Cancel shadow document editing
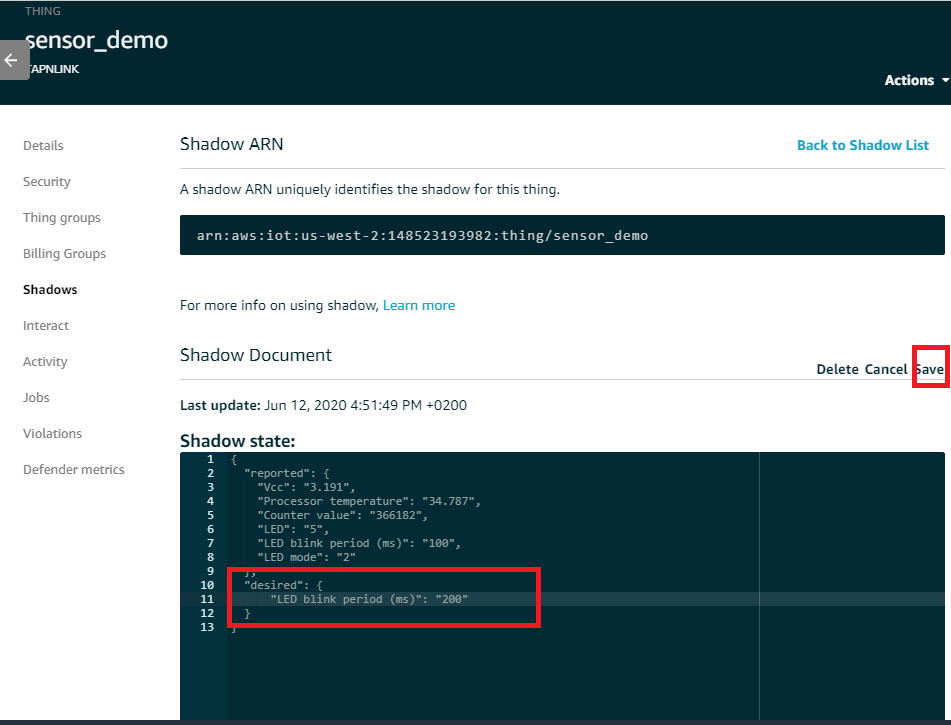This screenshot has width=951, height=725. click(x=885, y=369)
